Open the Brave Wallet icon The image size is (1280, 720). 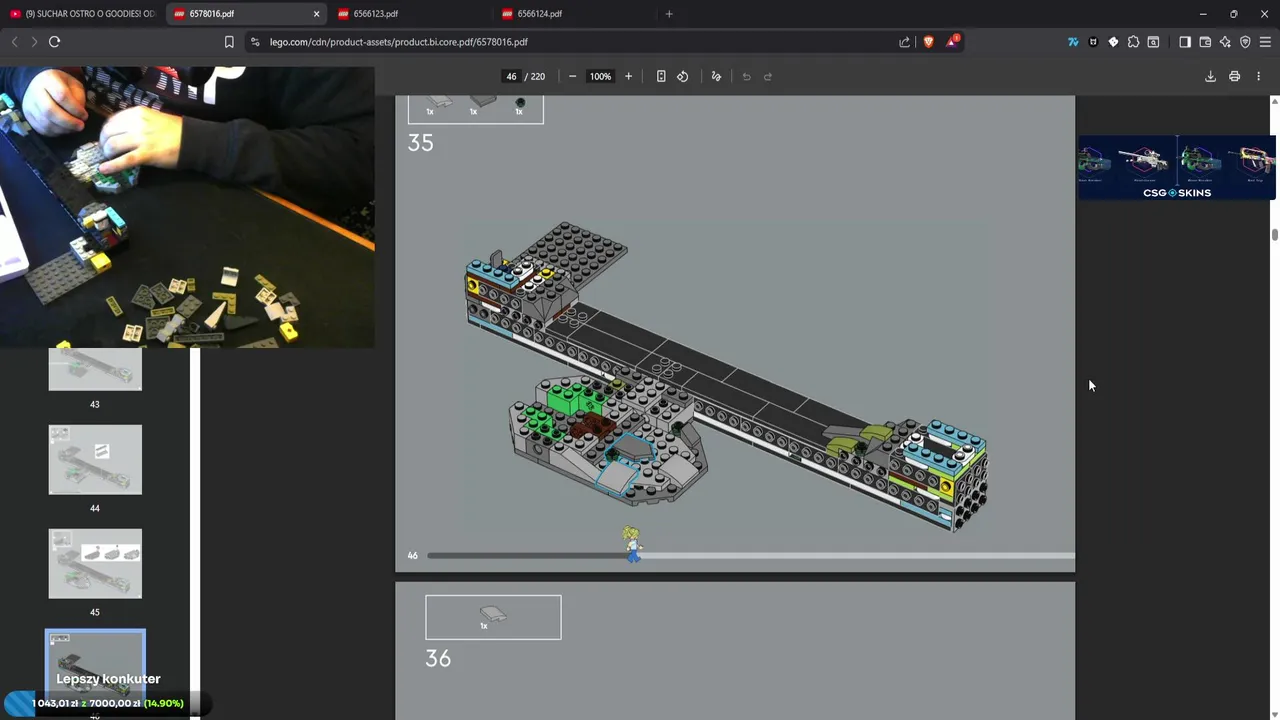pyautogui.click(x=1205, y=42)
